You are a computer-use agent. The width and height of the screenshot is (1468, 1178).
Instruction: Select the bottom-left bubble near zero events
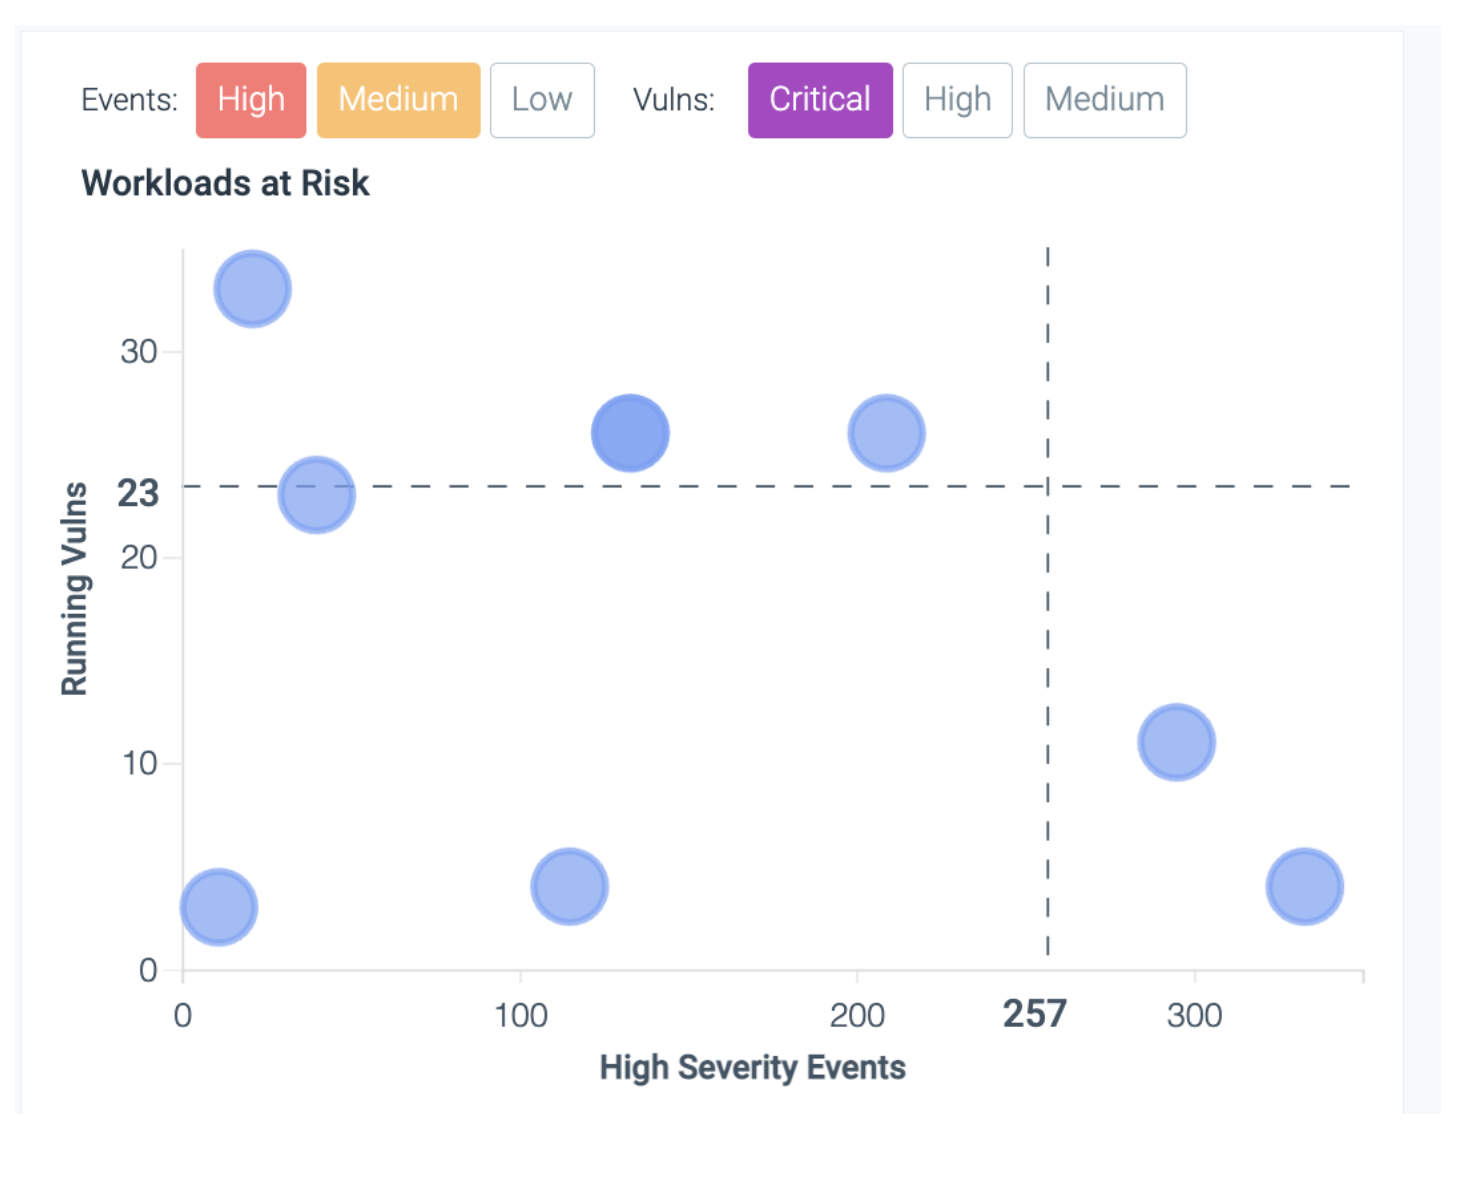(218, 905)
